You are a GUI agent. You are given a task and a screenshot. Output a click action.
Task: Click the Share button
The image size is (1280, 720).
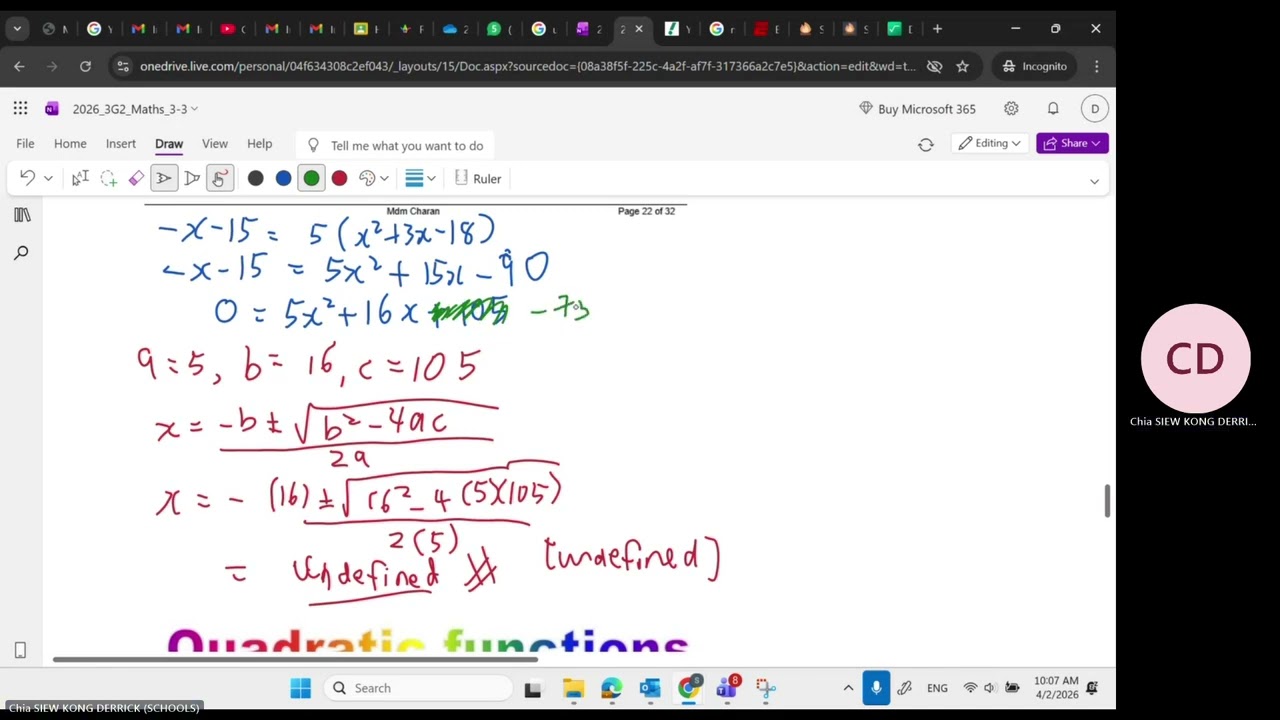[1072, 143]
